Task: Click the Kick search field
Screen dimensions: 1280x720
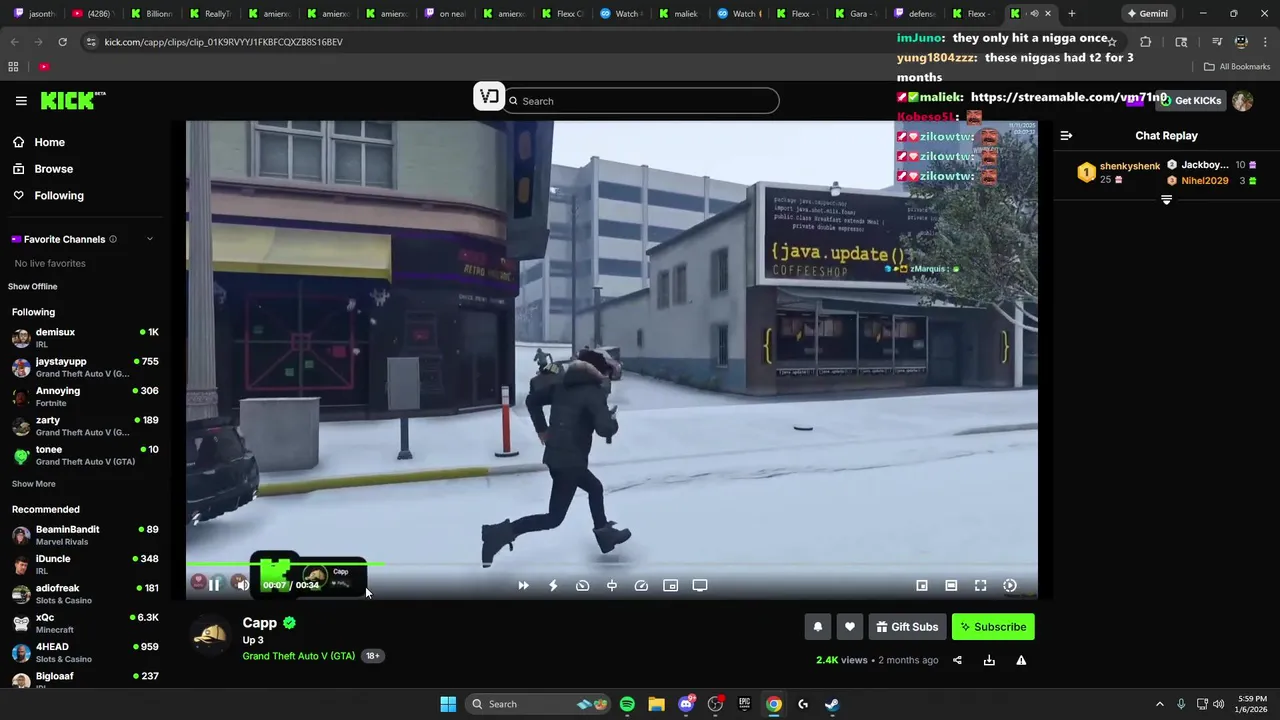Action: [641, 101]
